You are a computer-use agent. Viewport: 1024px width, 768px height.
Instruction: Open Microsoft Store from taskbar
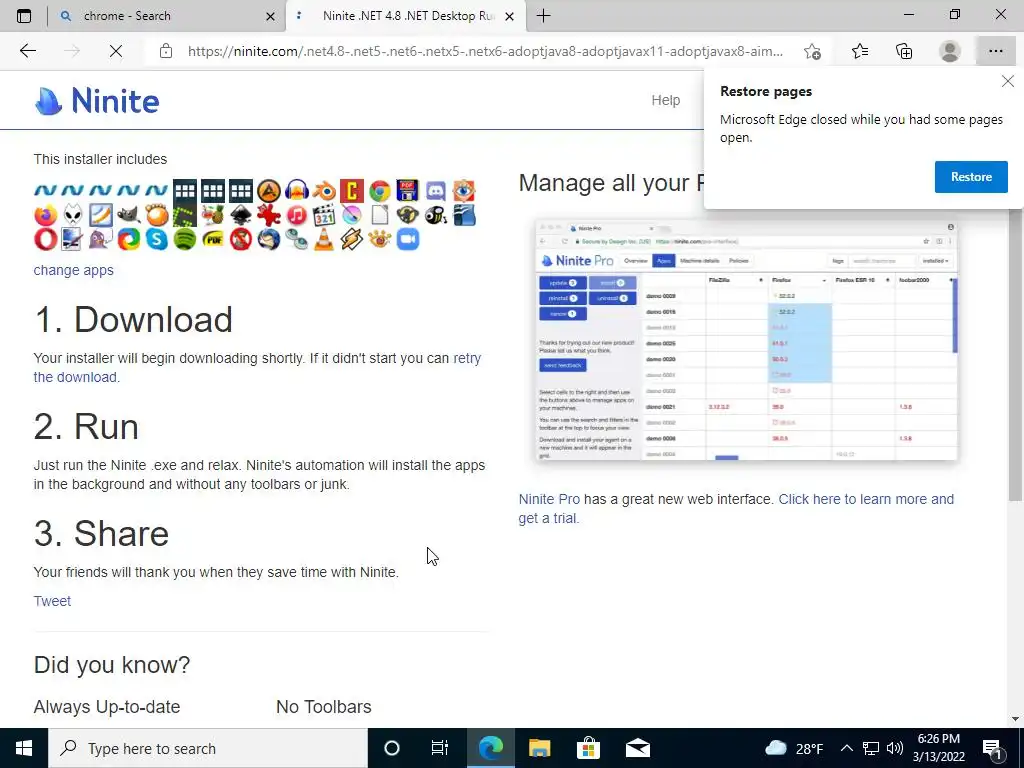pos(588,748)
